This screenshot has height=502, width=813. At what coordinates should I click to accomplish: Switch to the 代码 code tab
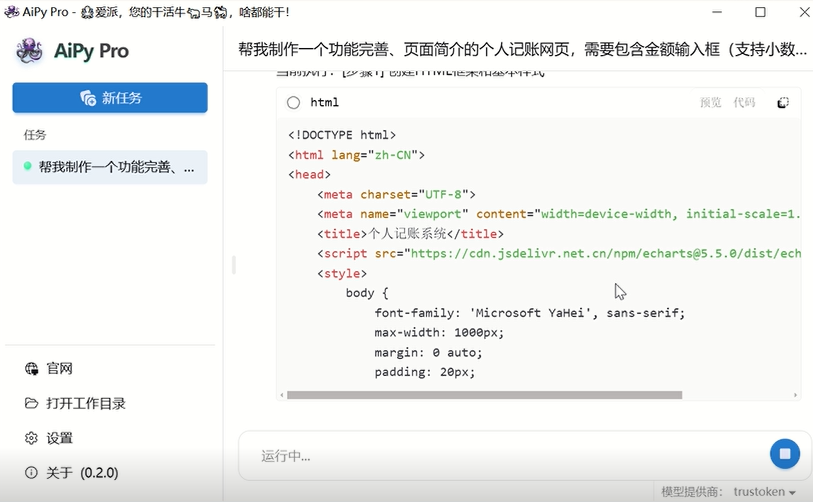(744, 102)
